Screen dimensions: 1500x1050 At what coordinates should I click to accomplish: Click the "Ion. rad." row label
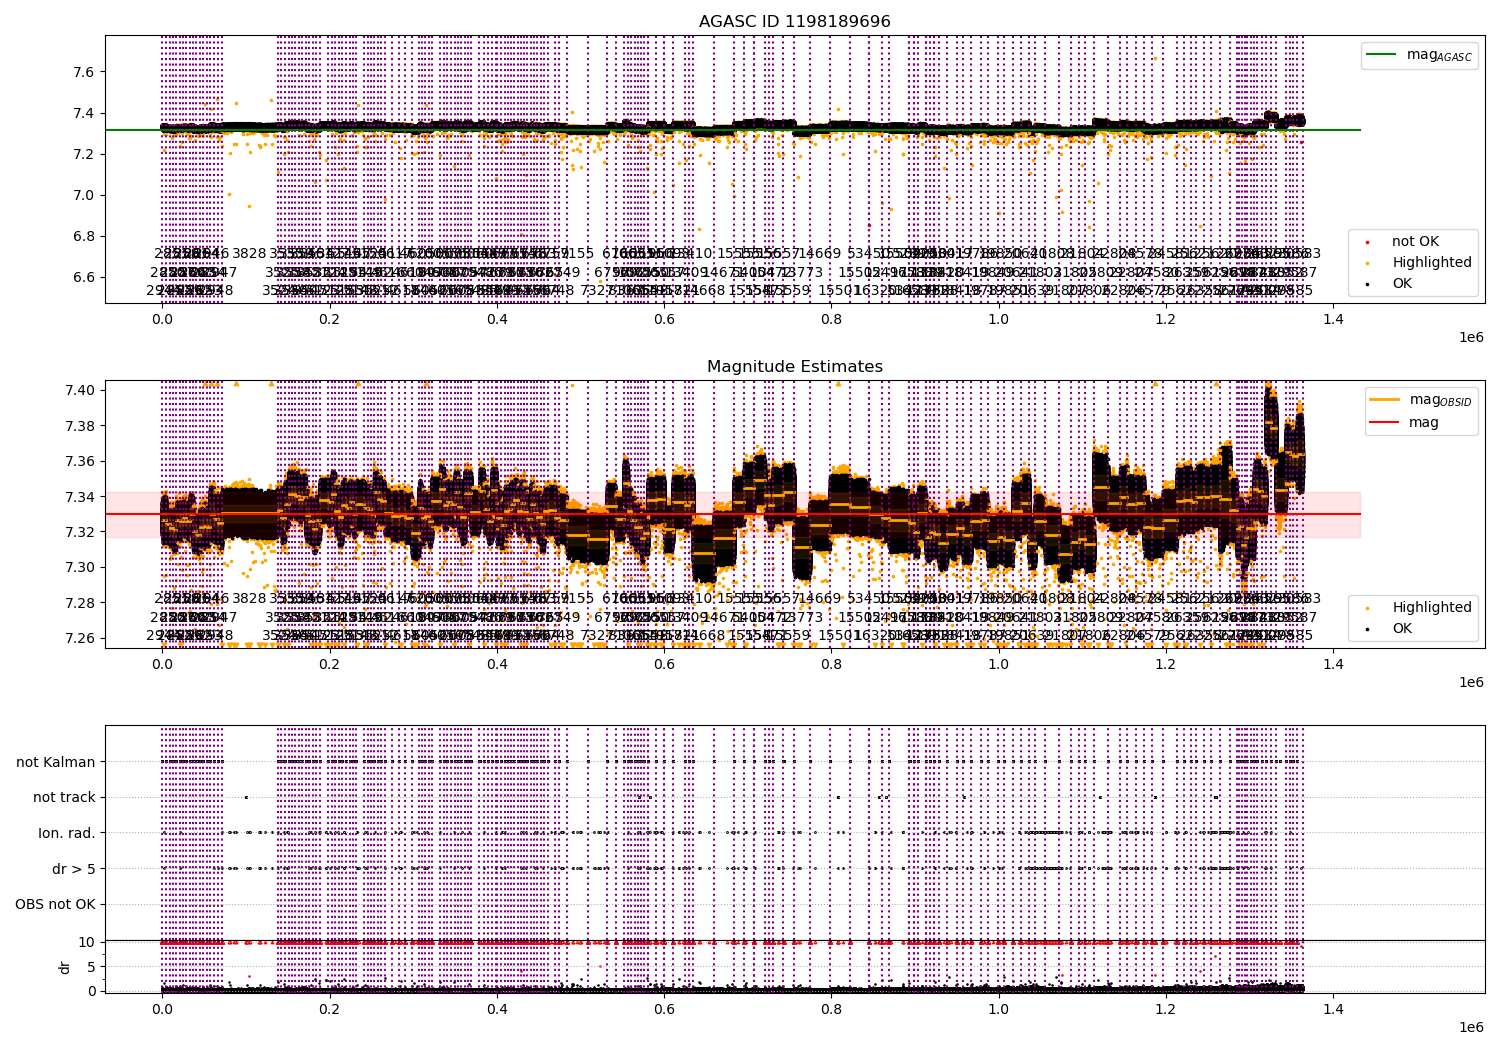click(67, 833)
